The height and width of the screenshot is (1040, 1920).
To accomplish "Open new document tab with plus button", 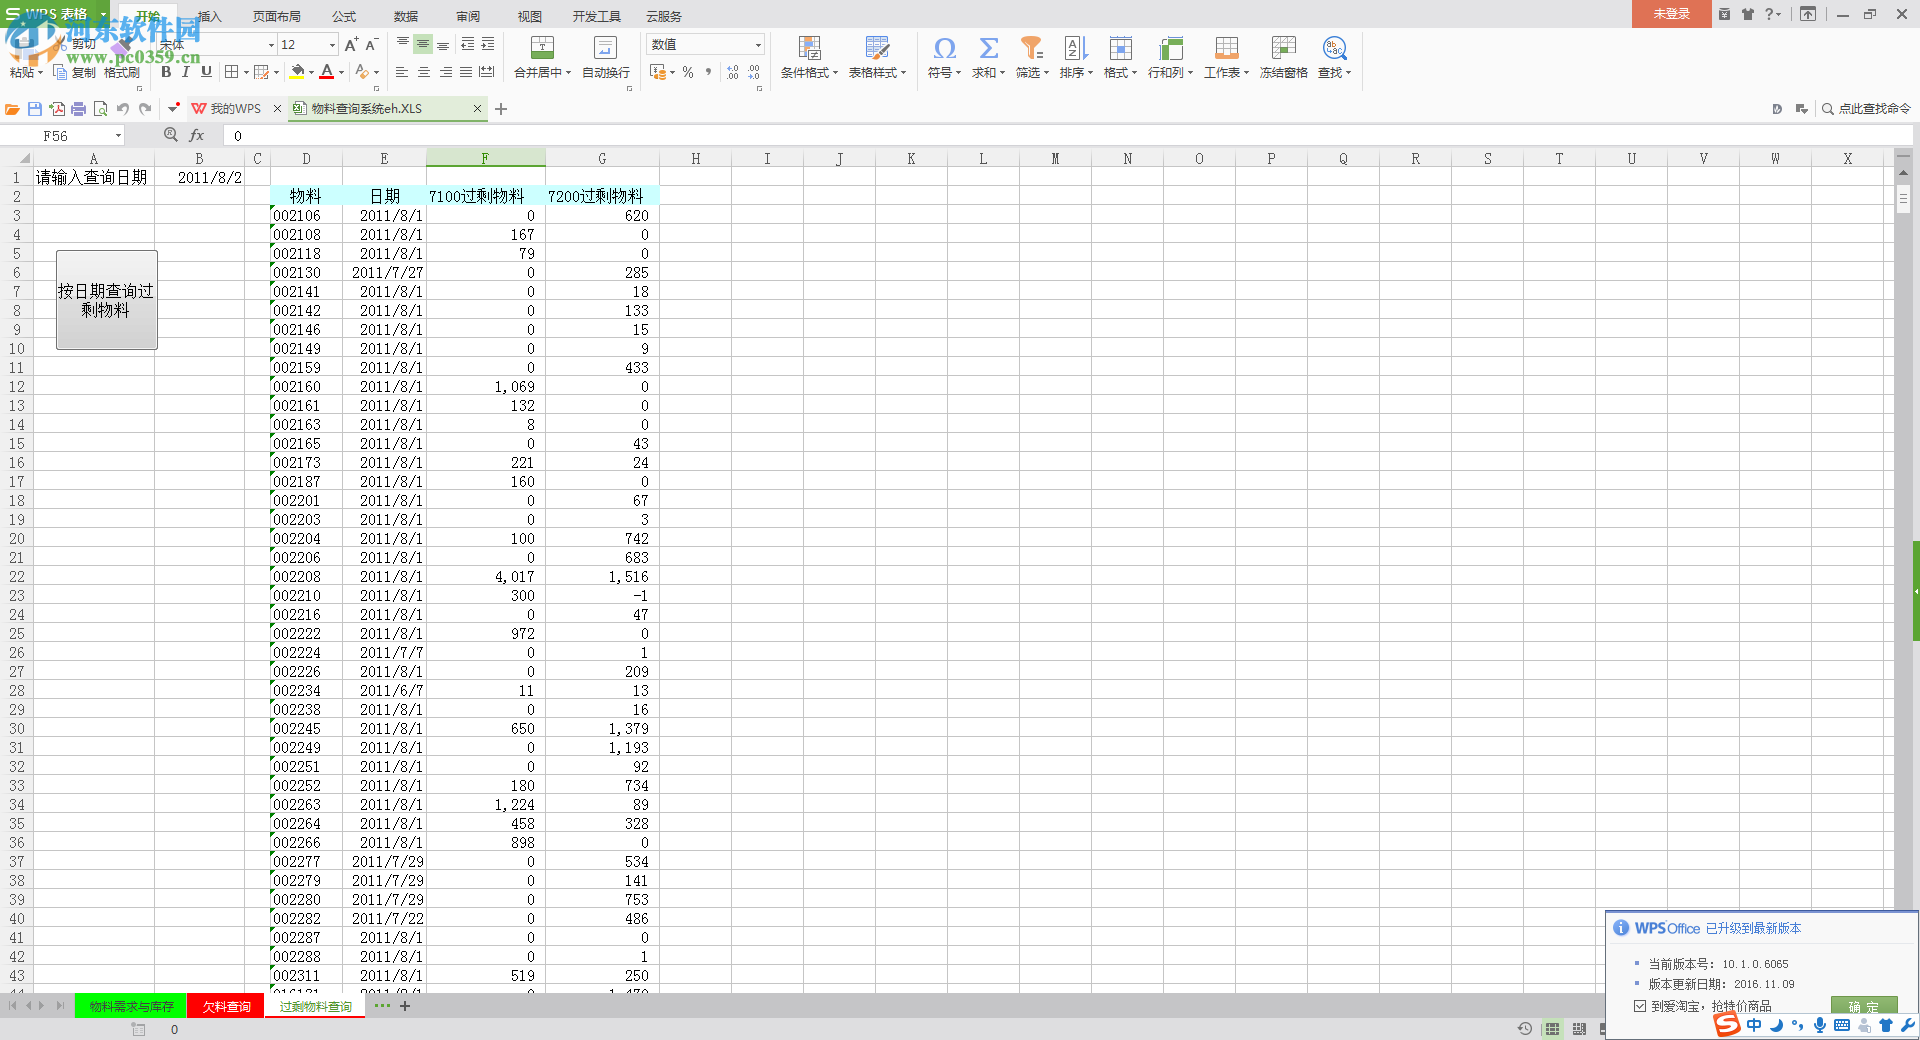I will [x=501, y=108].
